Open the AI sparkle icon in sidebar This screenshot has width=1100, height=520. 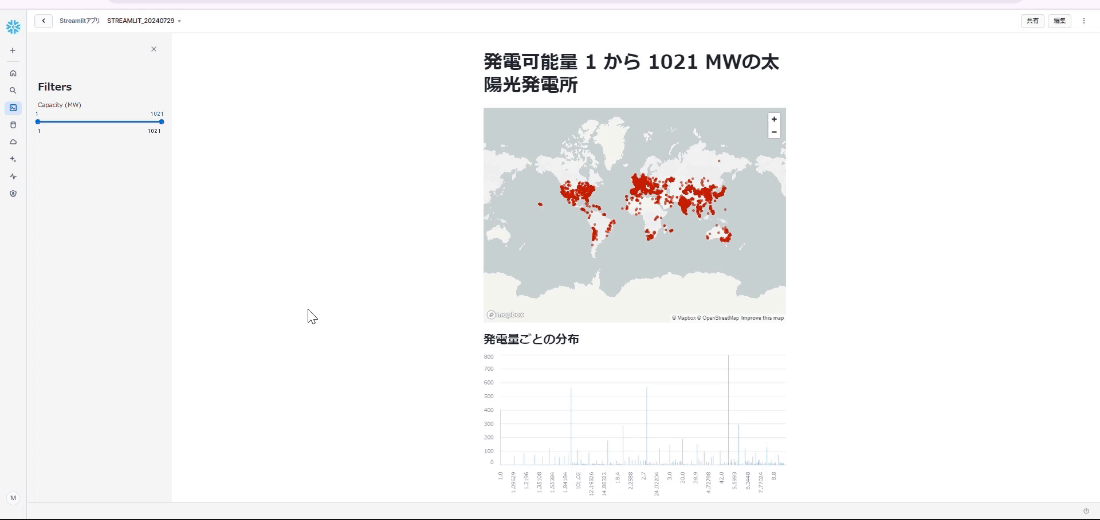click(13, 159)
